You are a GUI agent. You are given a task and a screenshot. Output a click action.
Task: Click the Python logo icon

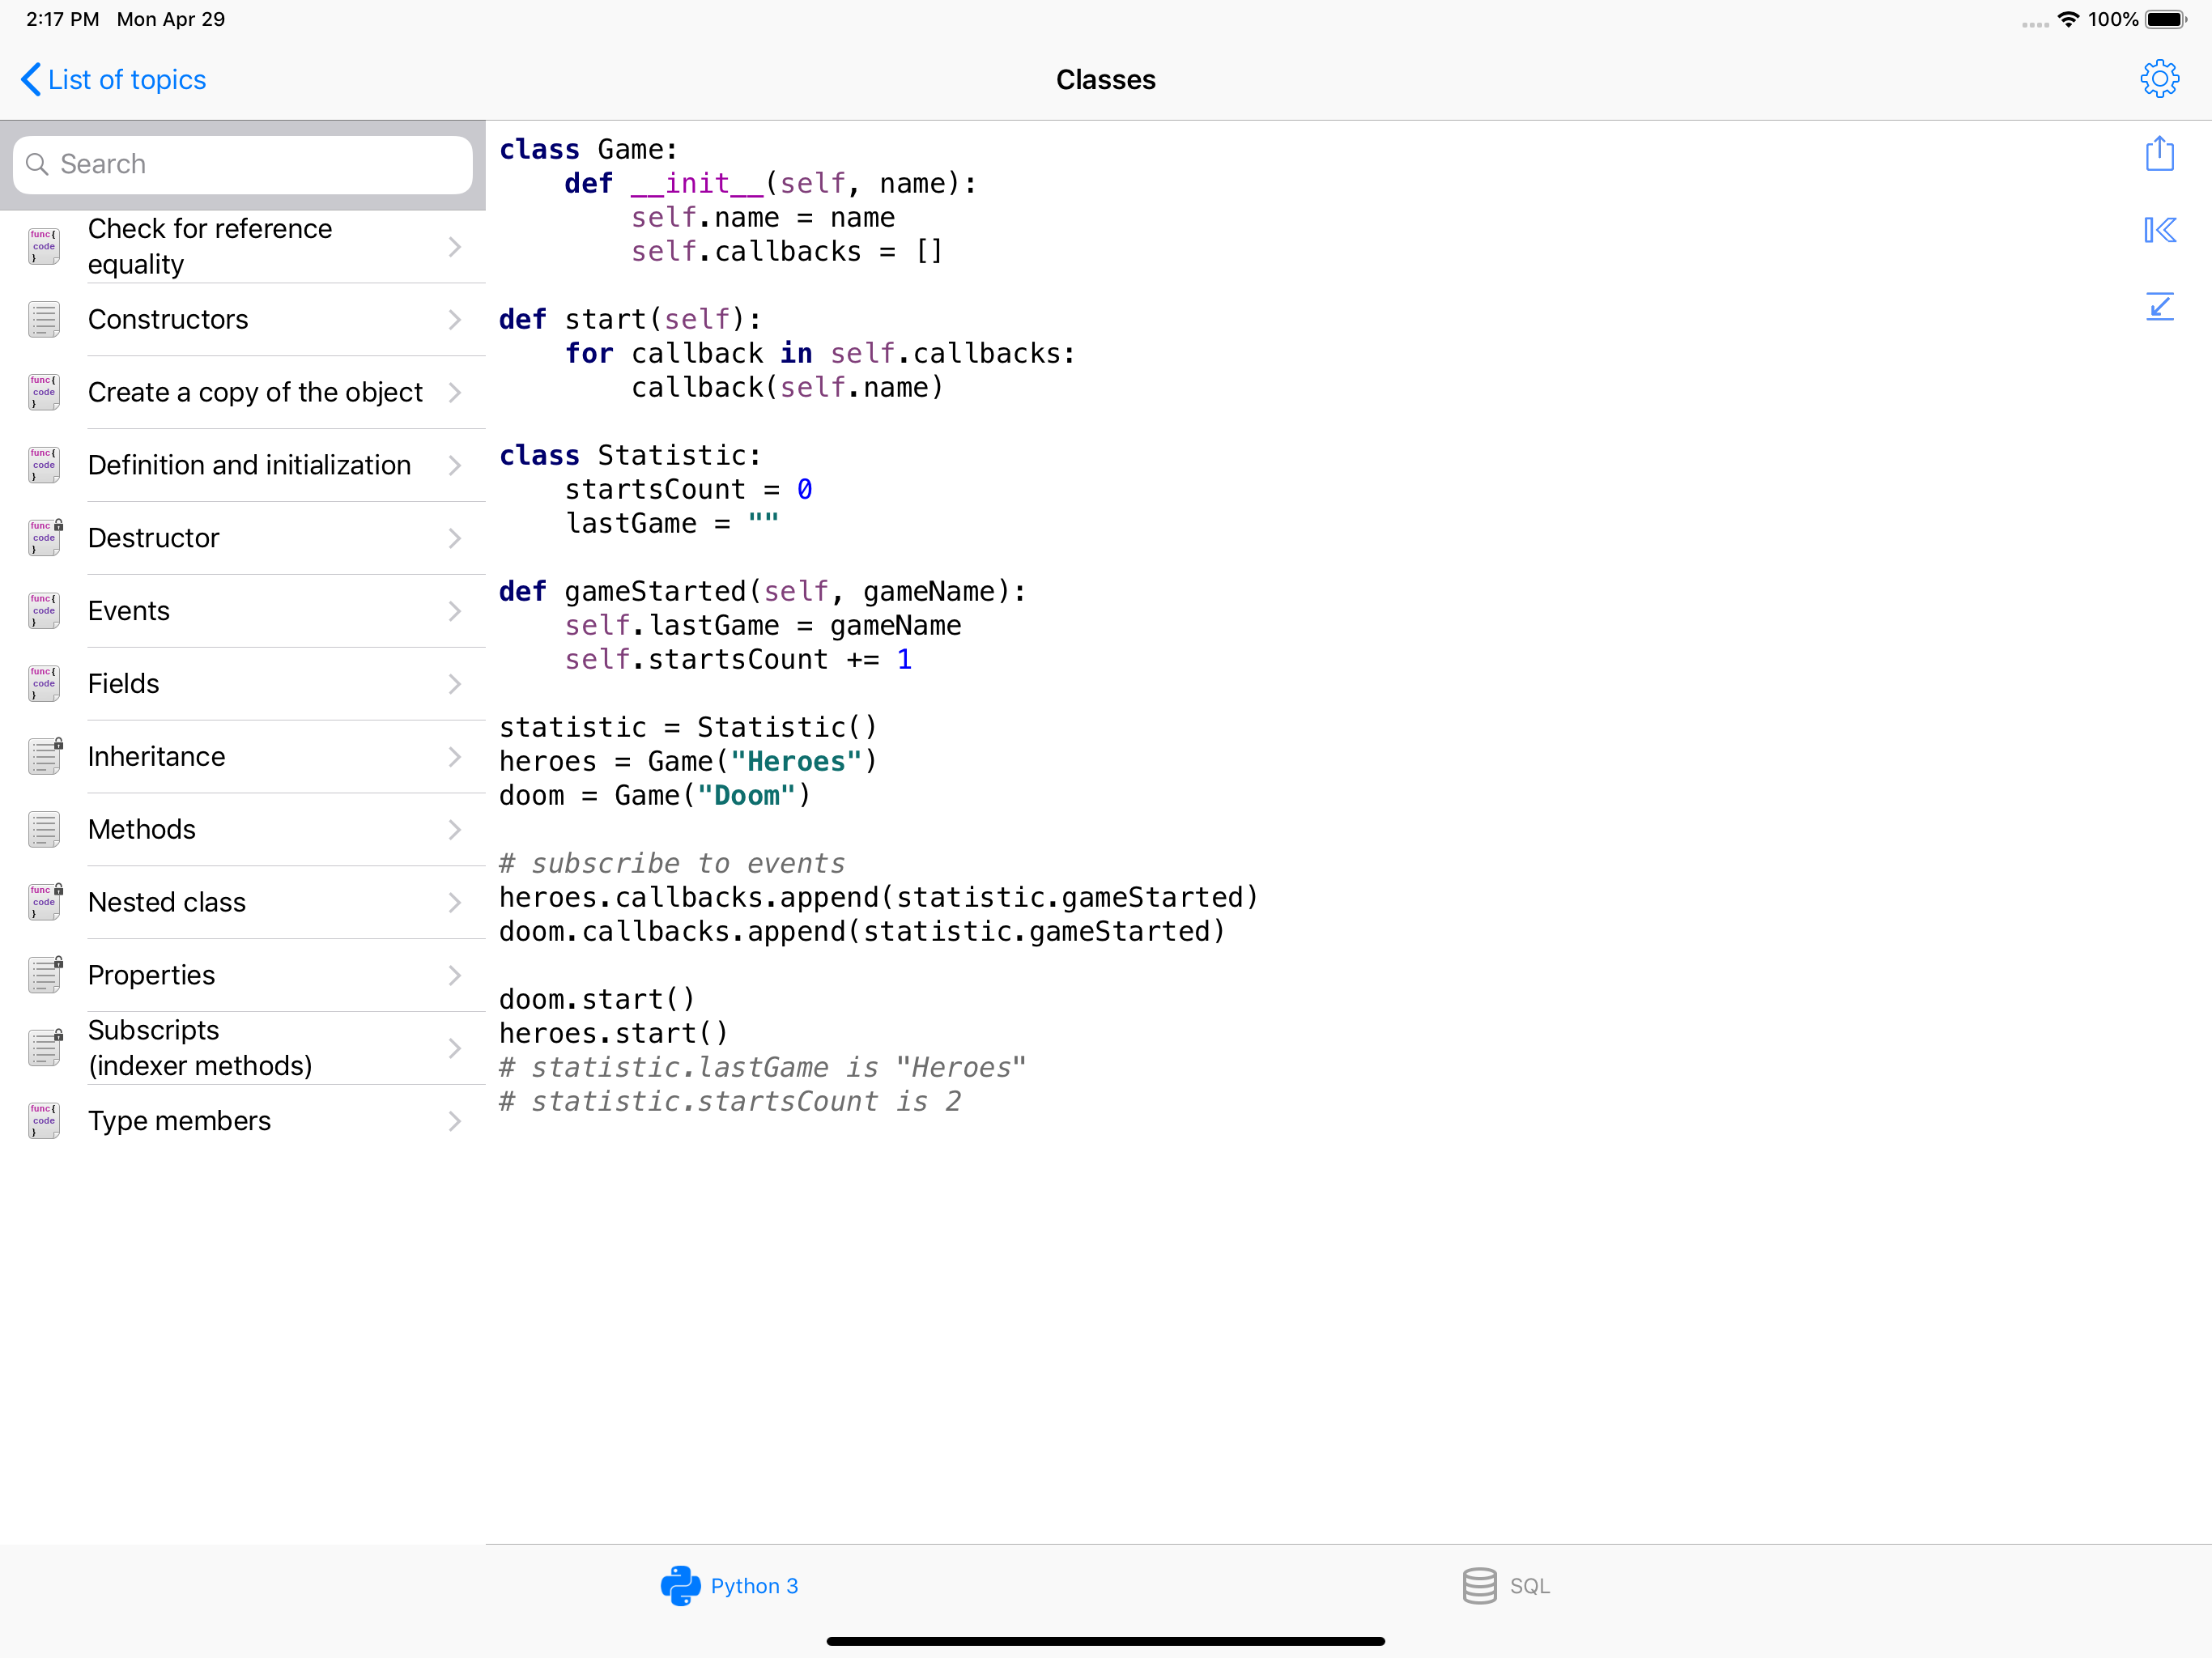coord(680,1585)
